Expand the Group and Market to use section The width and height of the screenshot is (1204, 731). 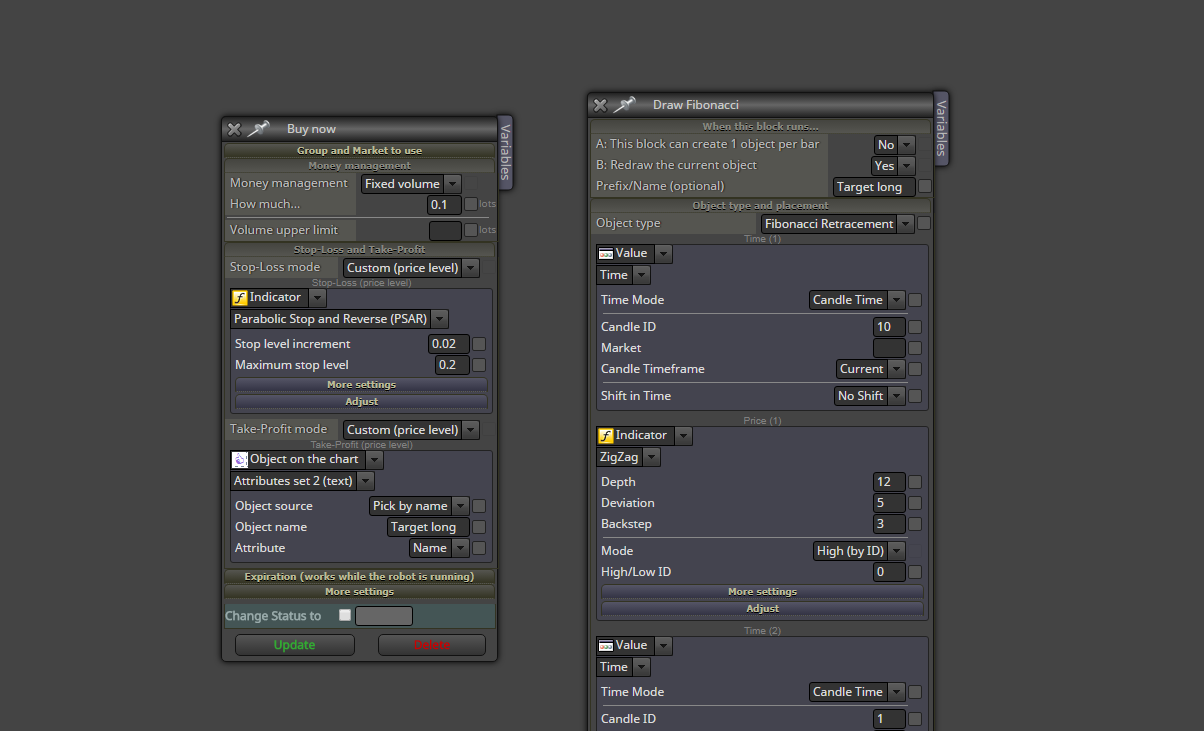pos(359,150)
